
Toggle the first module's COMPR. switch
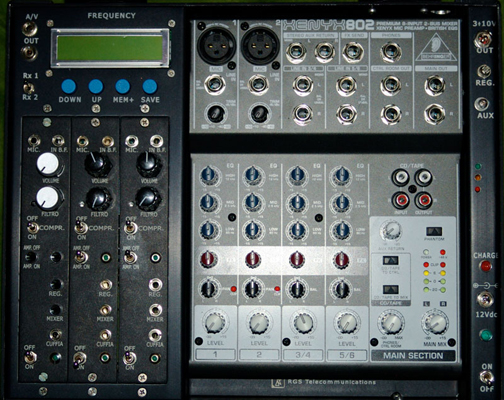pyautogui.click(x=32, y=228)
